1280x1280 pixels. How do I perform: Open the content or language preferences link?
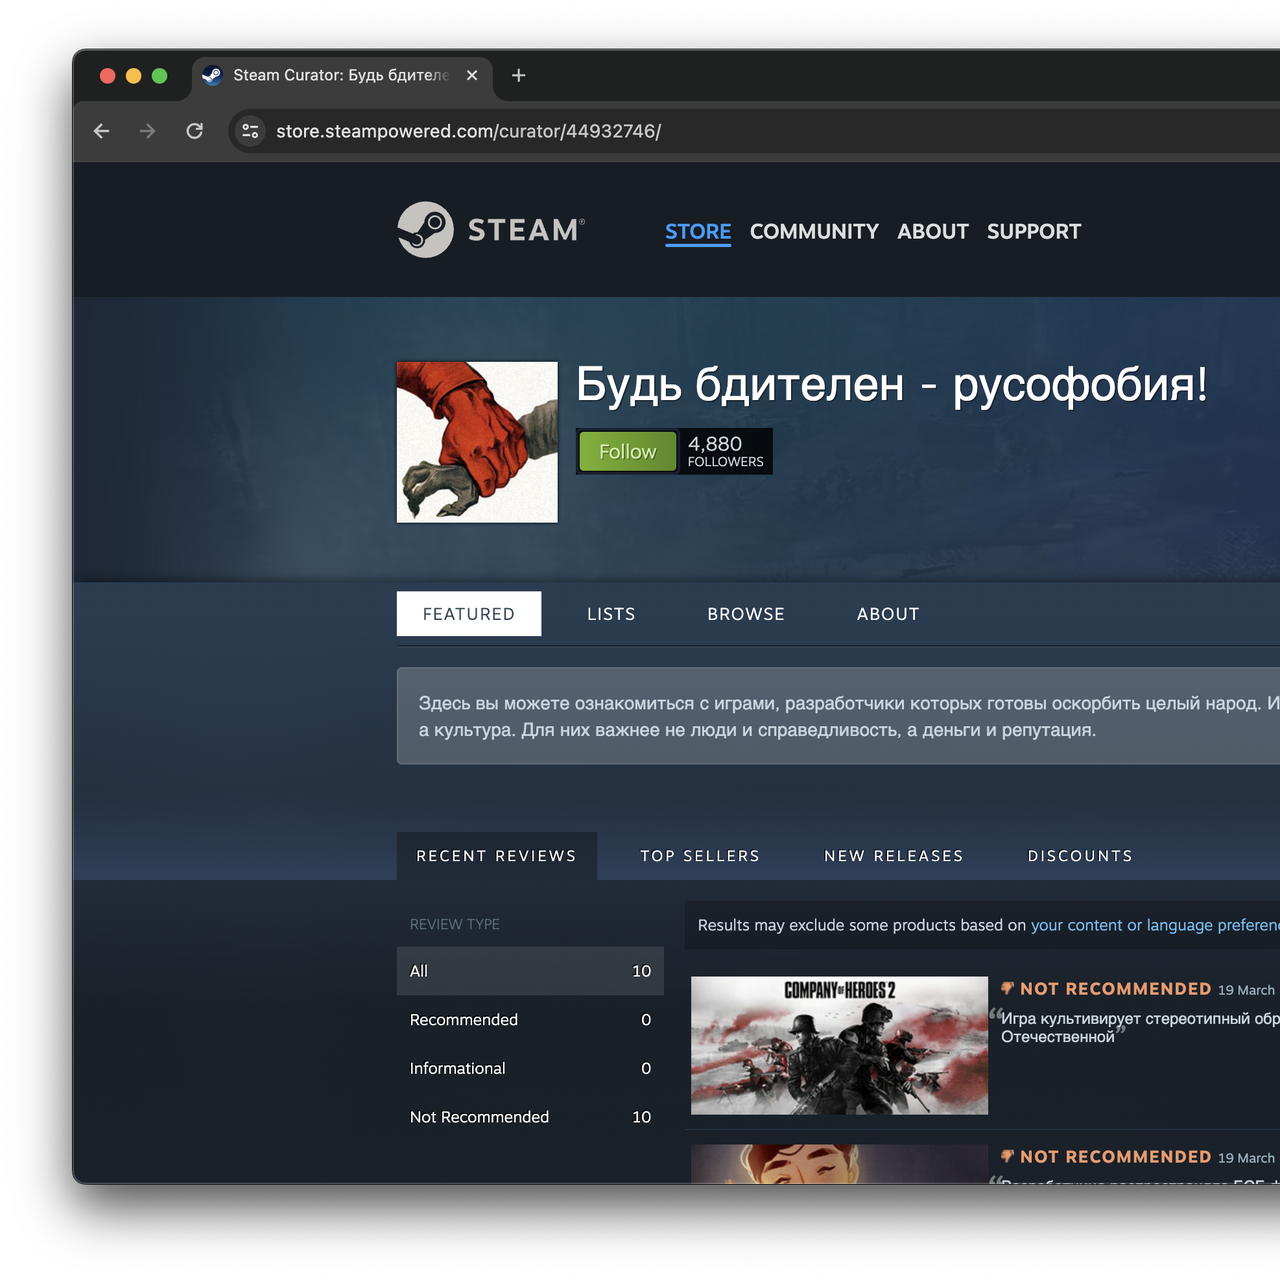(x=1155, y=925)
